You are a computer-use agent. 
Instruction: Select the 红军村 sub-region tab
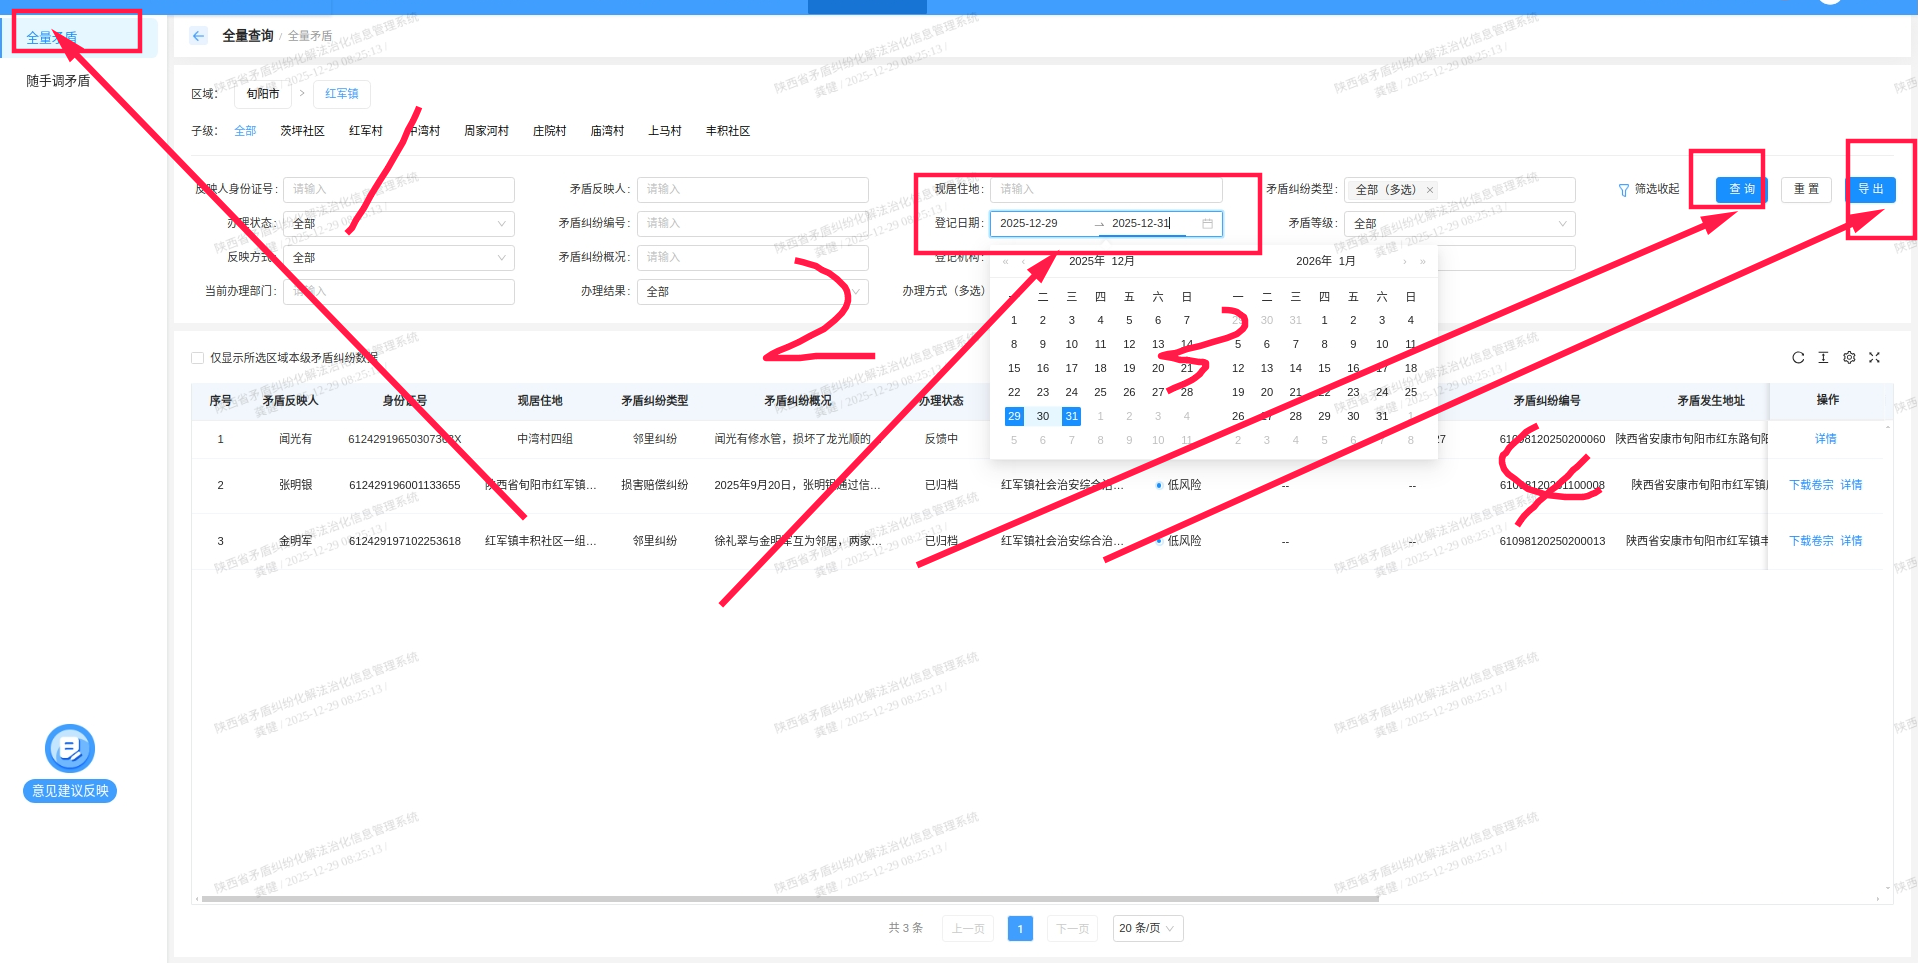click(x=365, y=131)
